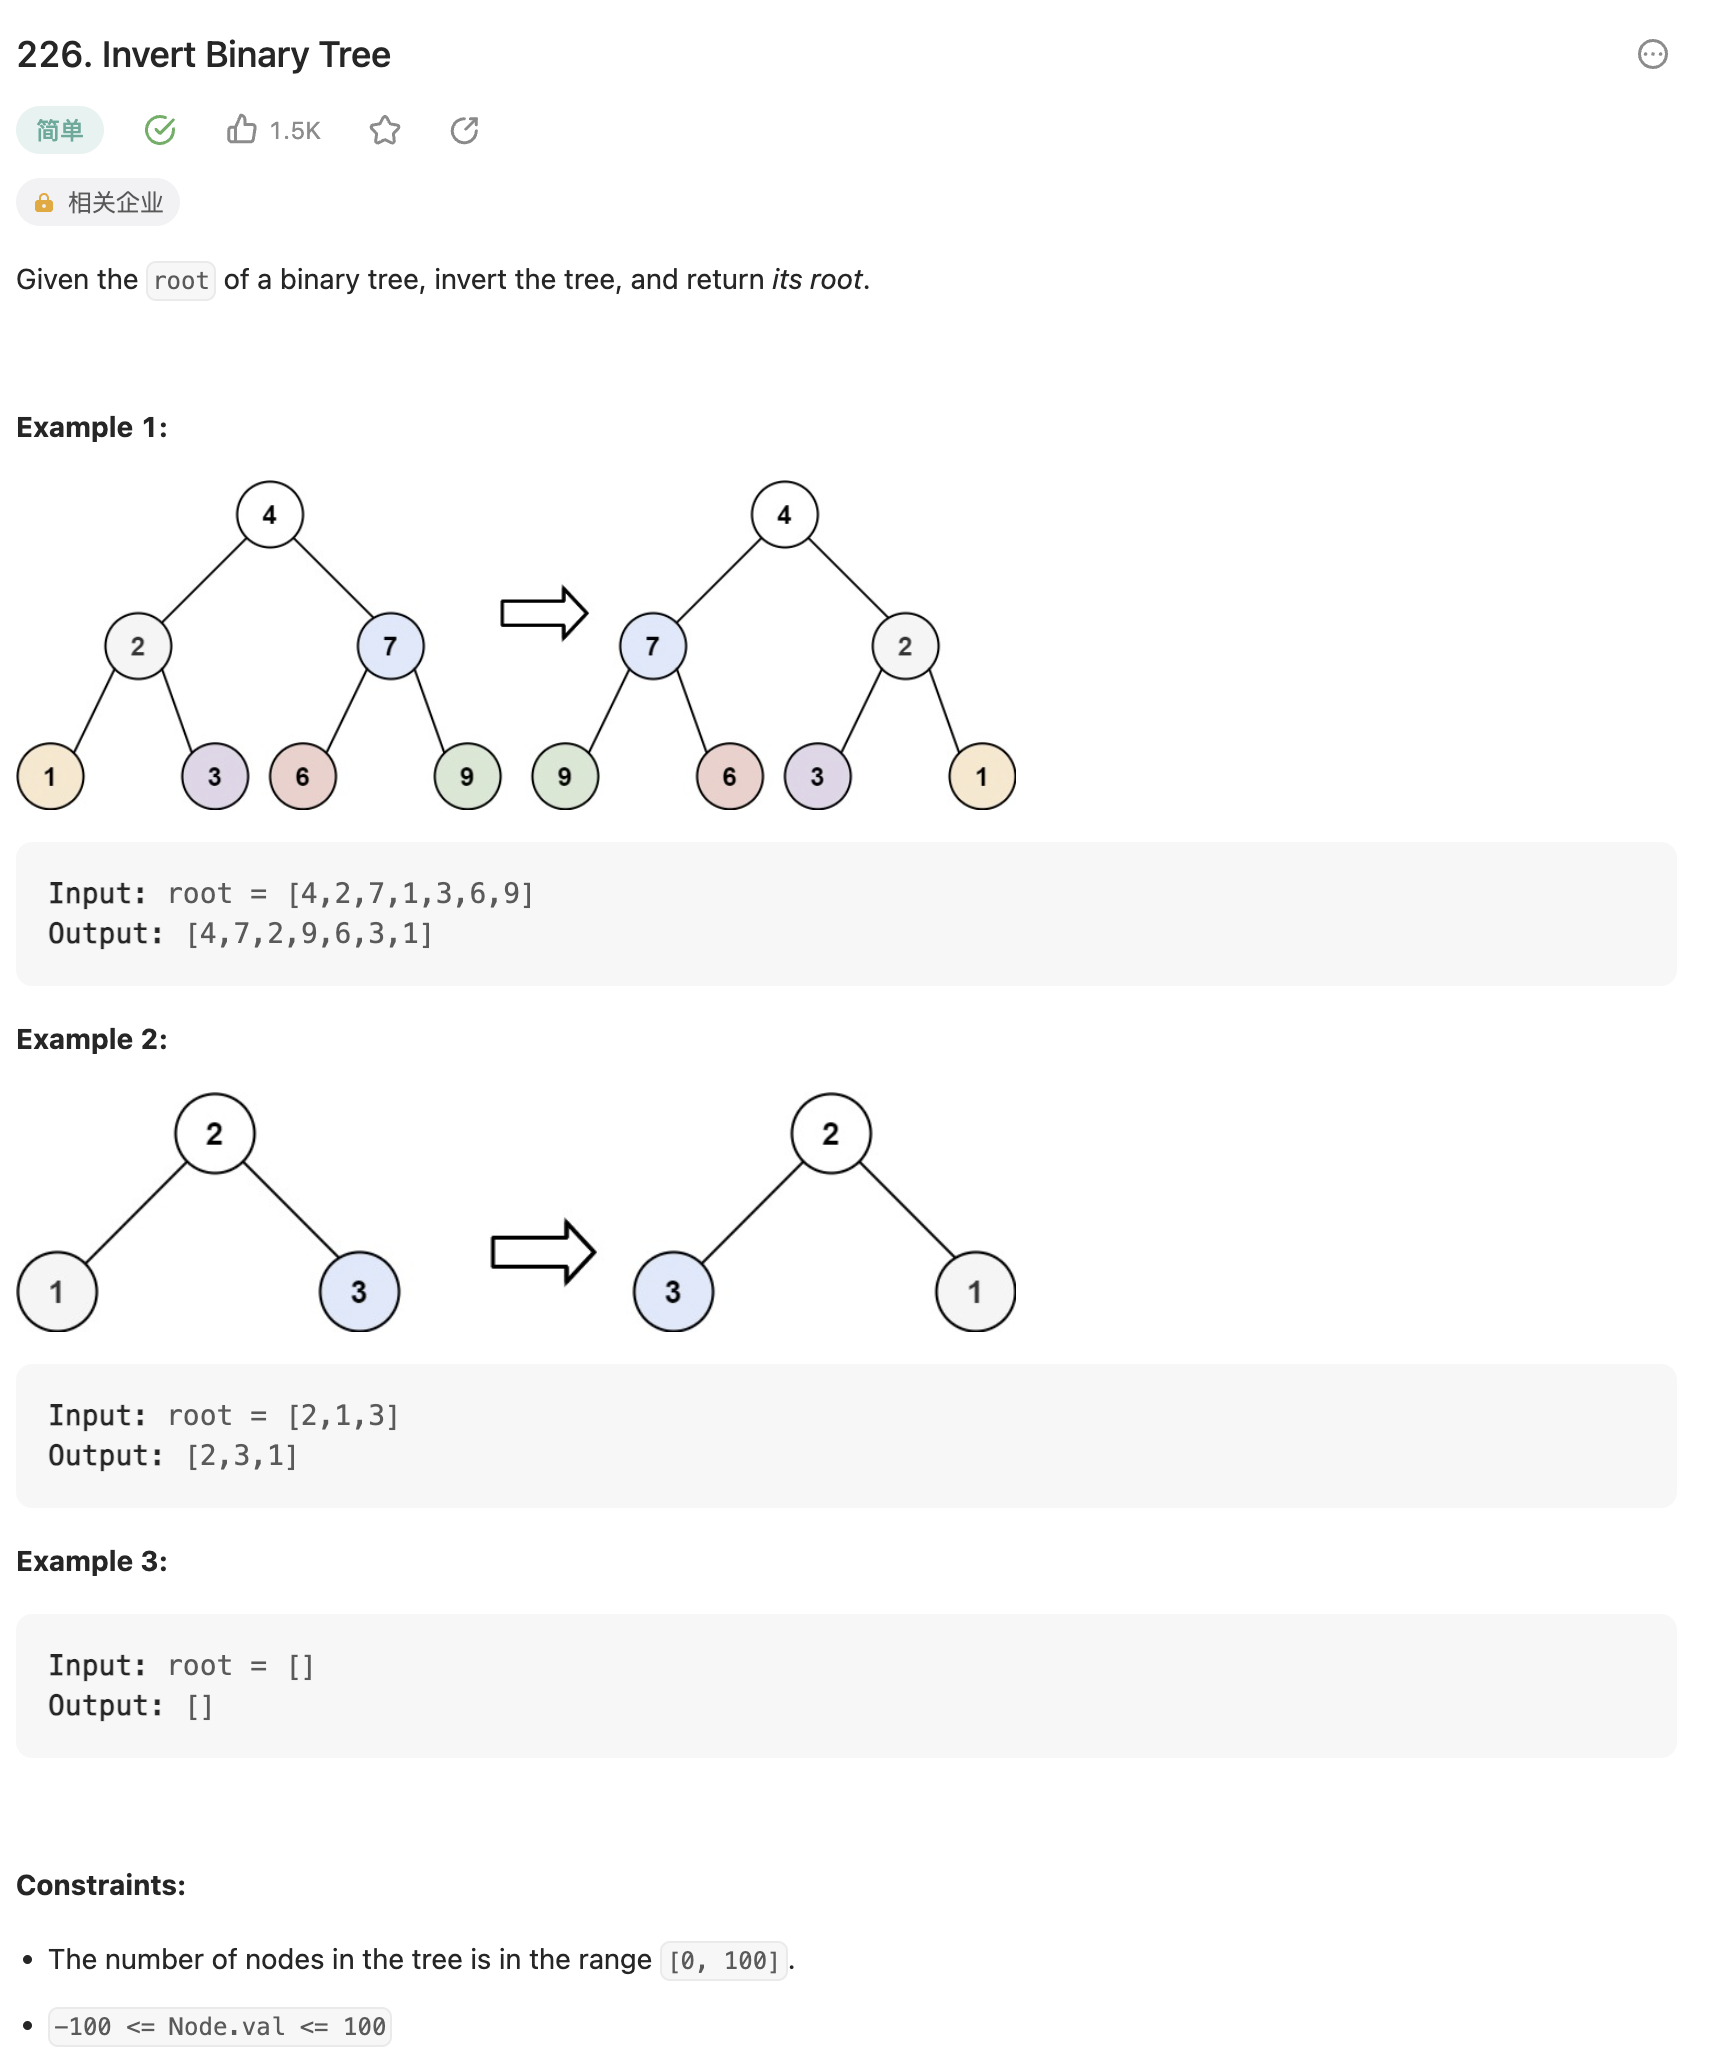Click the problem title Invert Binary Tree
This screenshot has height=2062, width=1716.
[204, 55]
